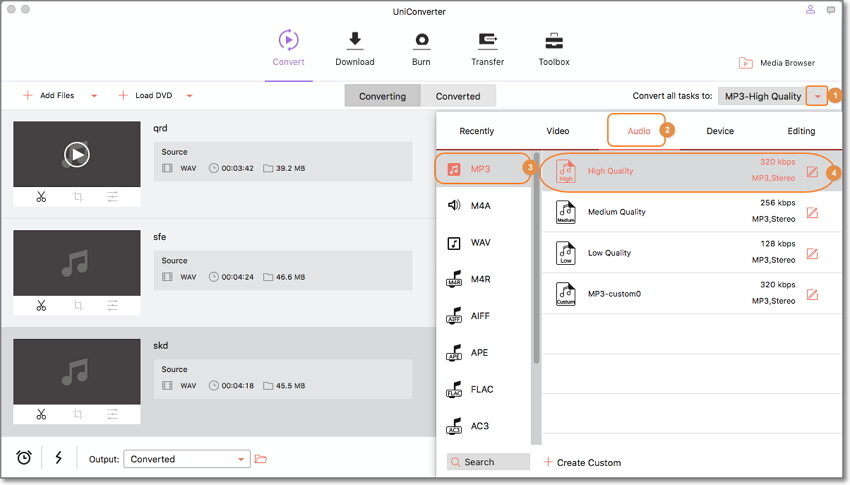Open trim scissors for skd
The image size is (850, 485).
41,415
